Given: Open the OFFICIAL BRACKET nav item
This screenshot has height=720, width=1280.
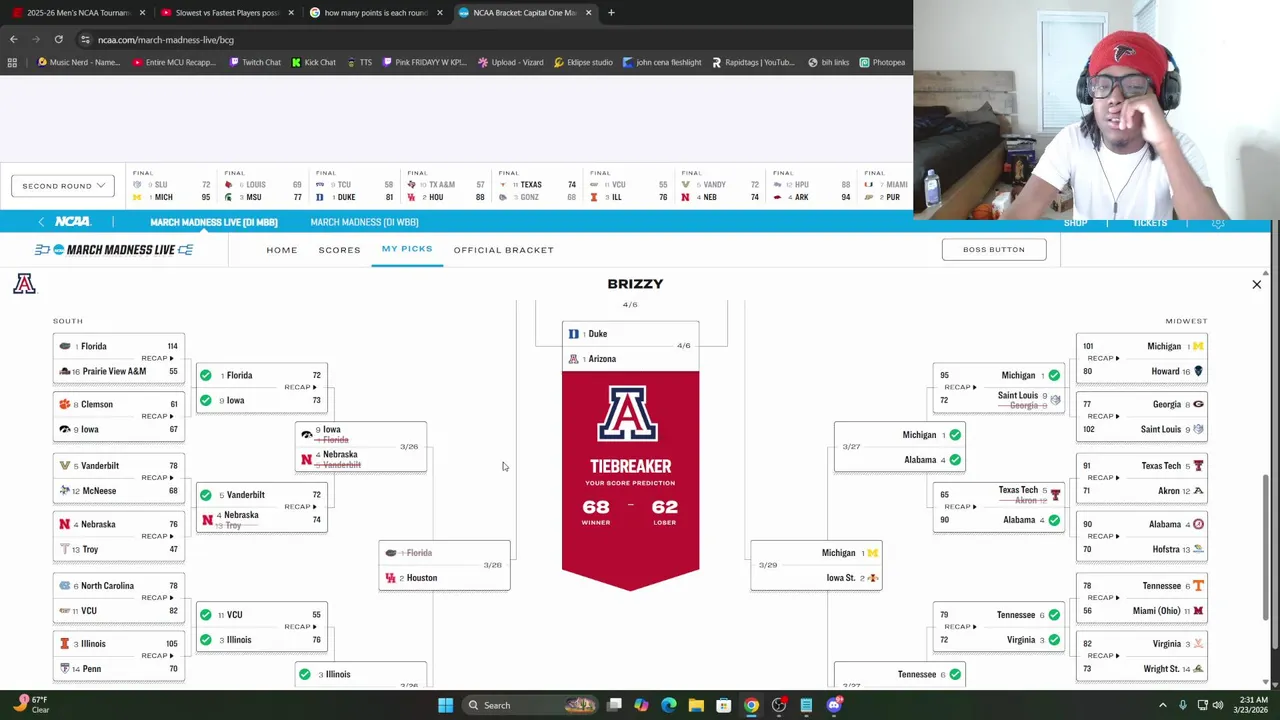Looking at the screenshot, I should point(503,250).
